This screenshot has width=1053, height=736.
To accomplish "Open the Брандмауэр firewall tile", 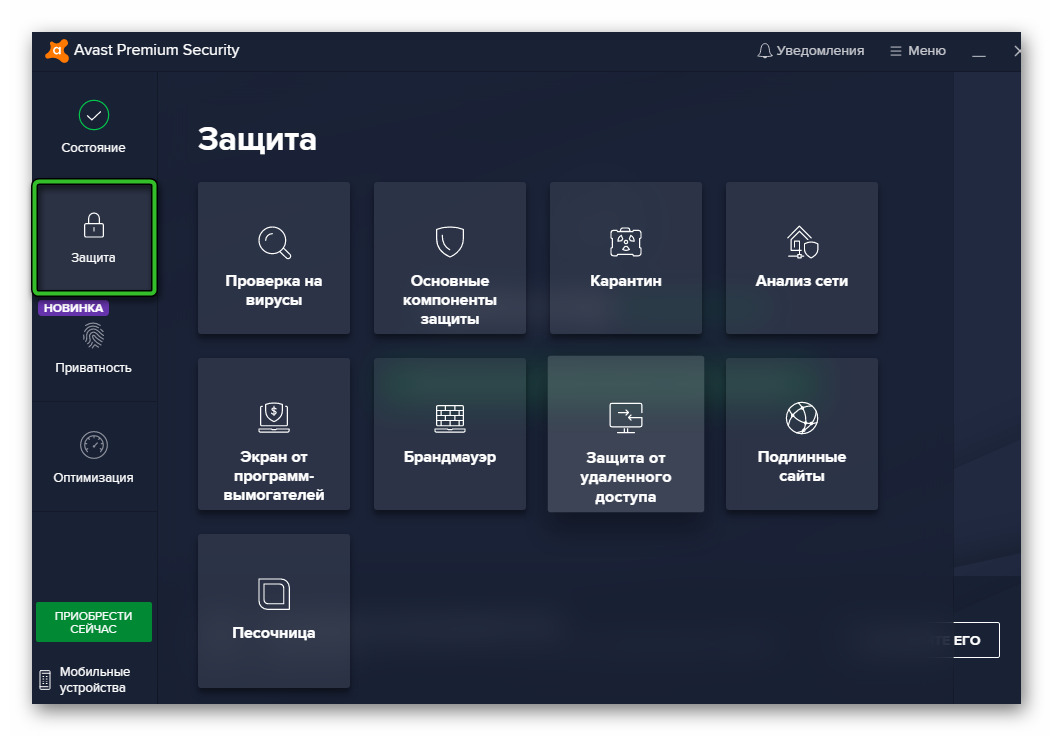I will pyautogui.click(x=450, y=434).
